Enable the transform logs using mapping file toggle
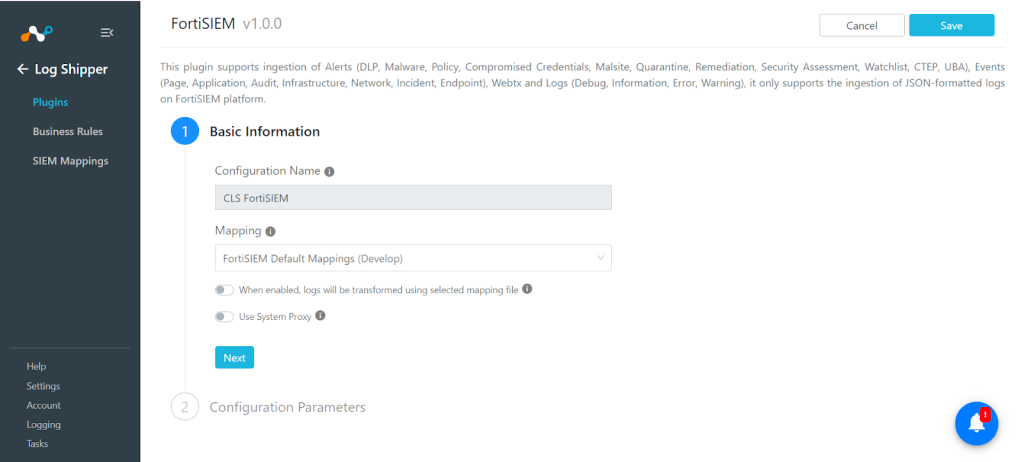 pyautogui.click(x=225, y=289)
